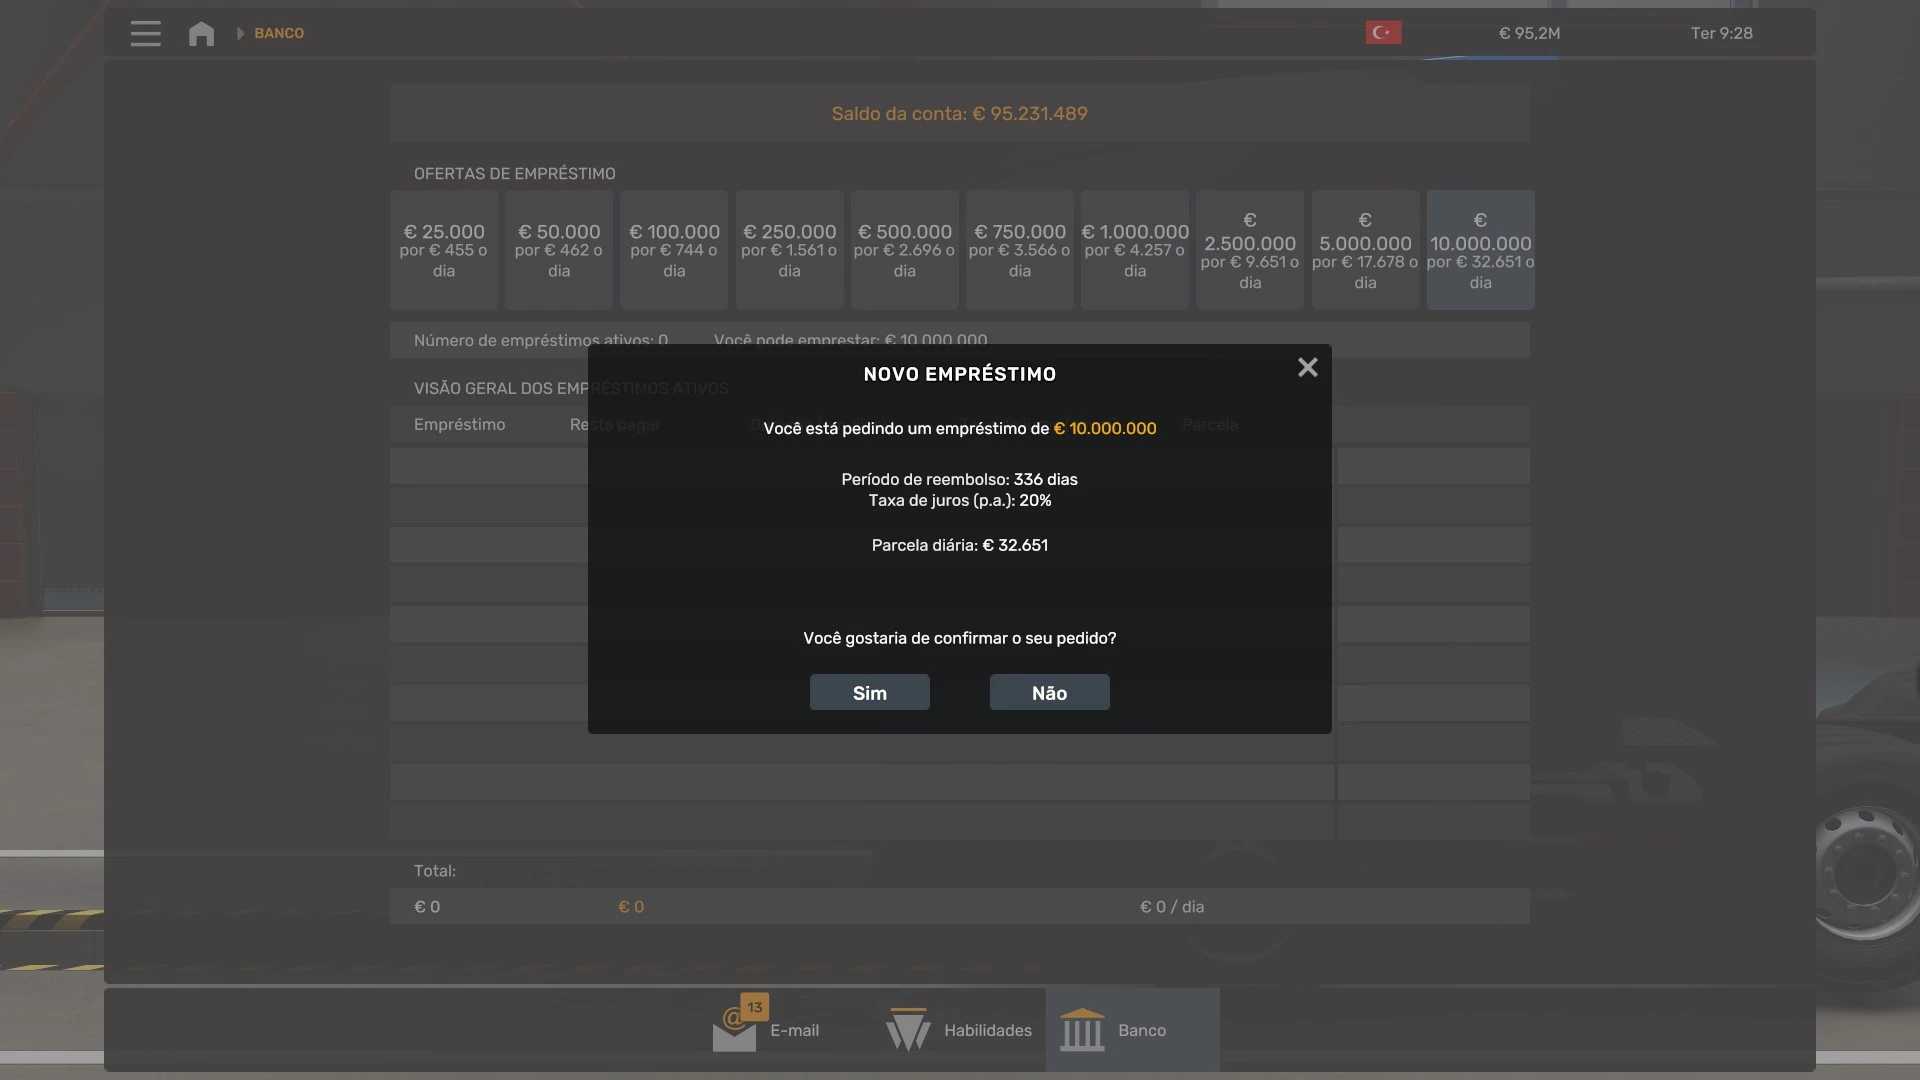1920x1080 pixels.
Task: Choose the € 500.000 loan offer
Action: [x=904, y=250]
